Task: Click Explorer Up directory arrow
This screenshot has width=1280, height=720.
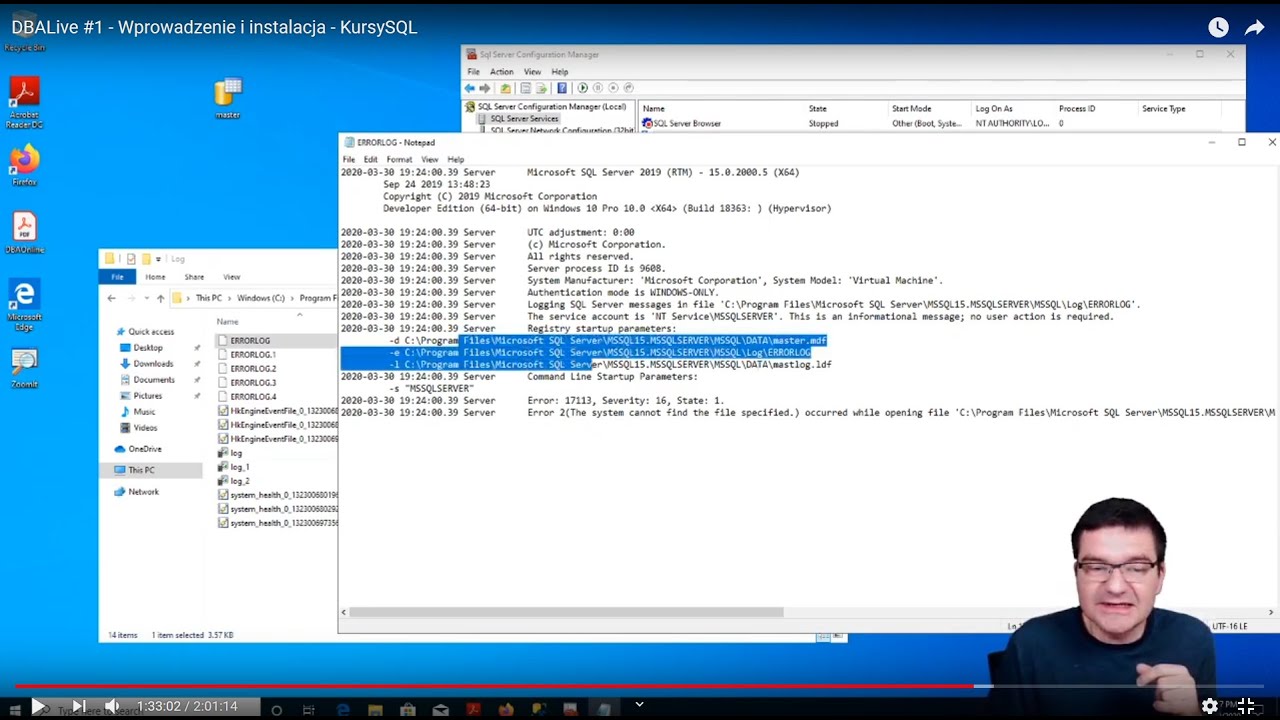Action: click(160, 298)
